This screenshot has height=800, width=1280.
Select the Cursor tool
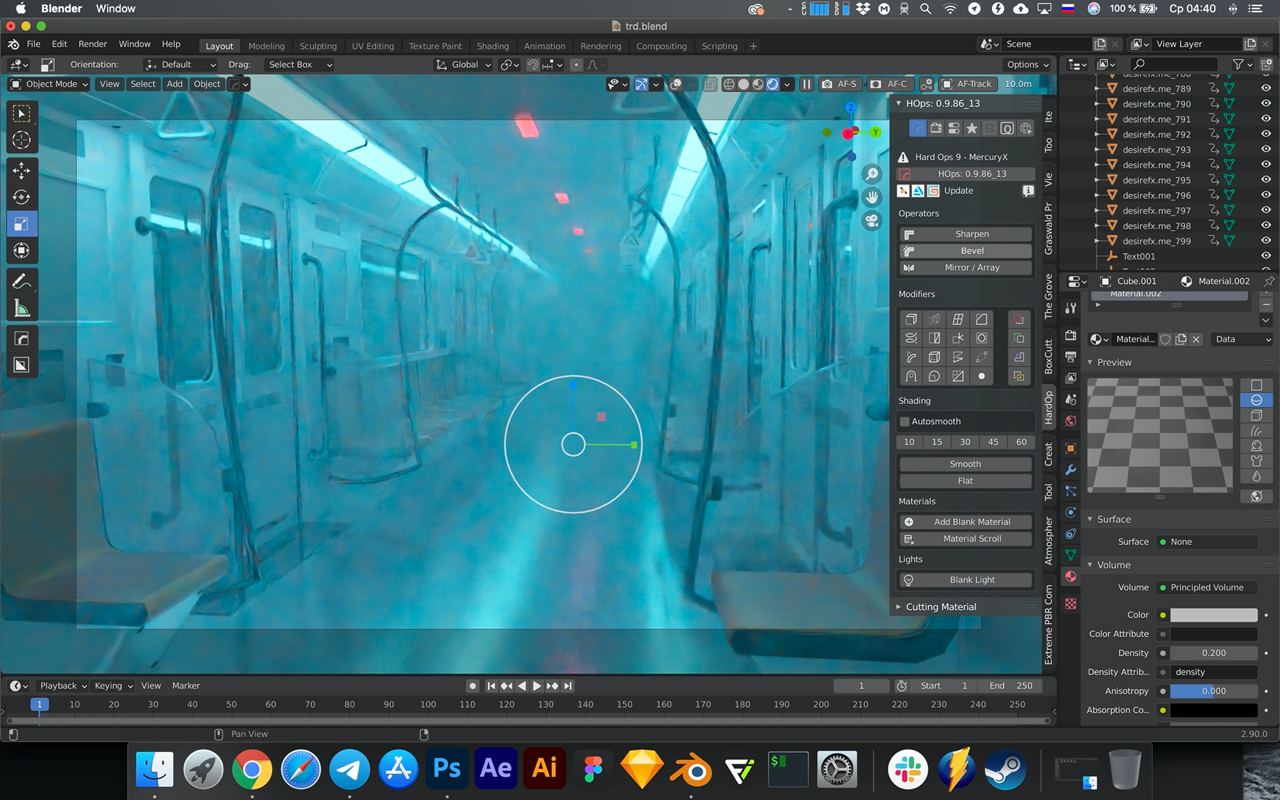click(22, 140)
